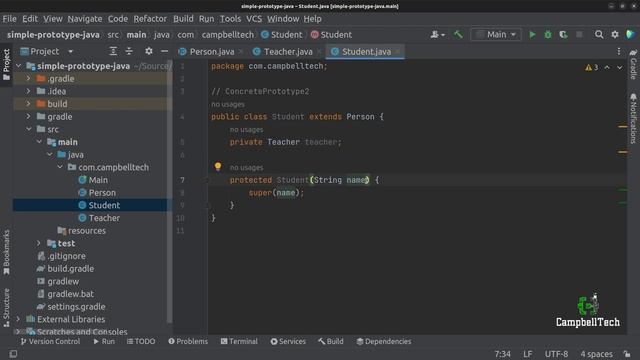Collapse all in Project panel toolbar

(x=129, y=51)
